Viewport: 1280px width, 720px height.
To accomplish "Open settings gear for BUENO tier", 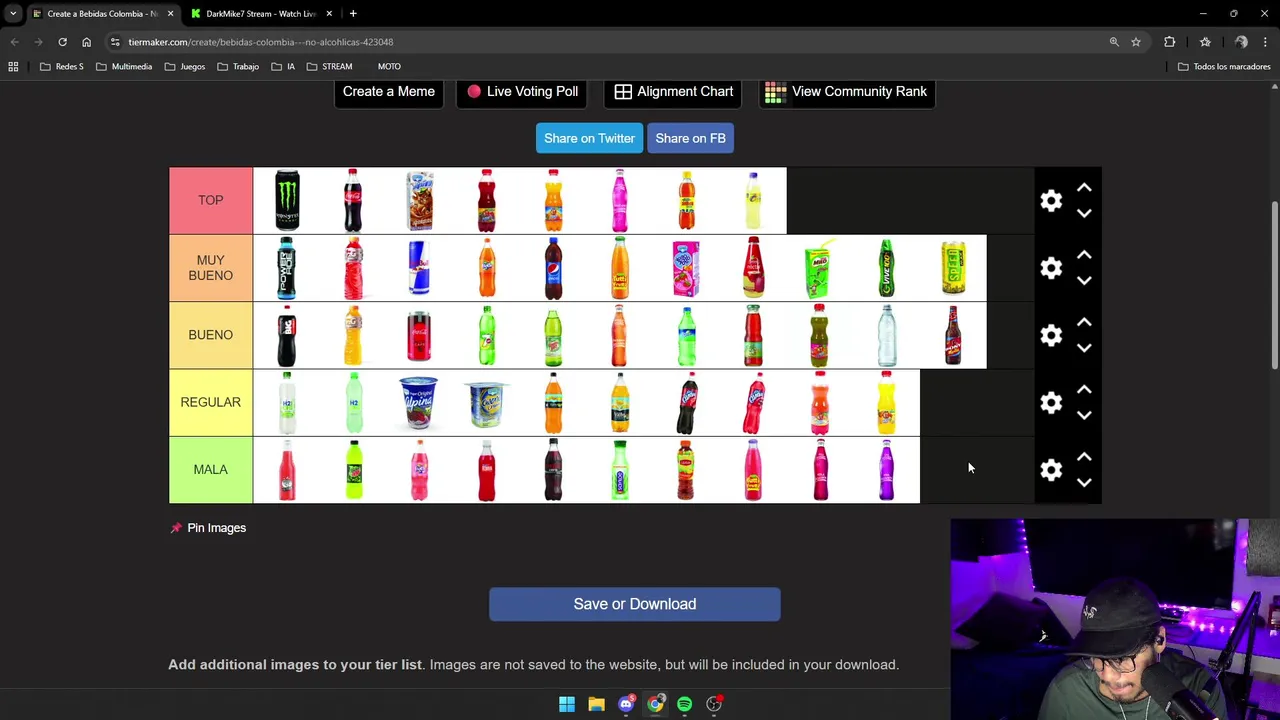I will [1051, 335].
